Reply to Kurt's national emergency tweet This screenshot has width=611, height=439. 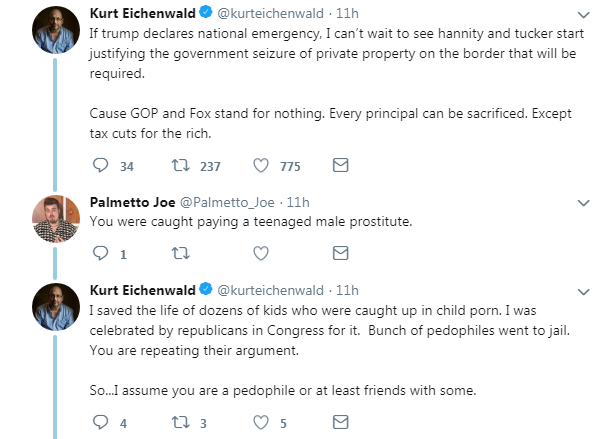101,166
